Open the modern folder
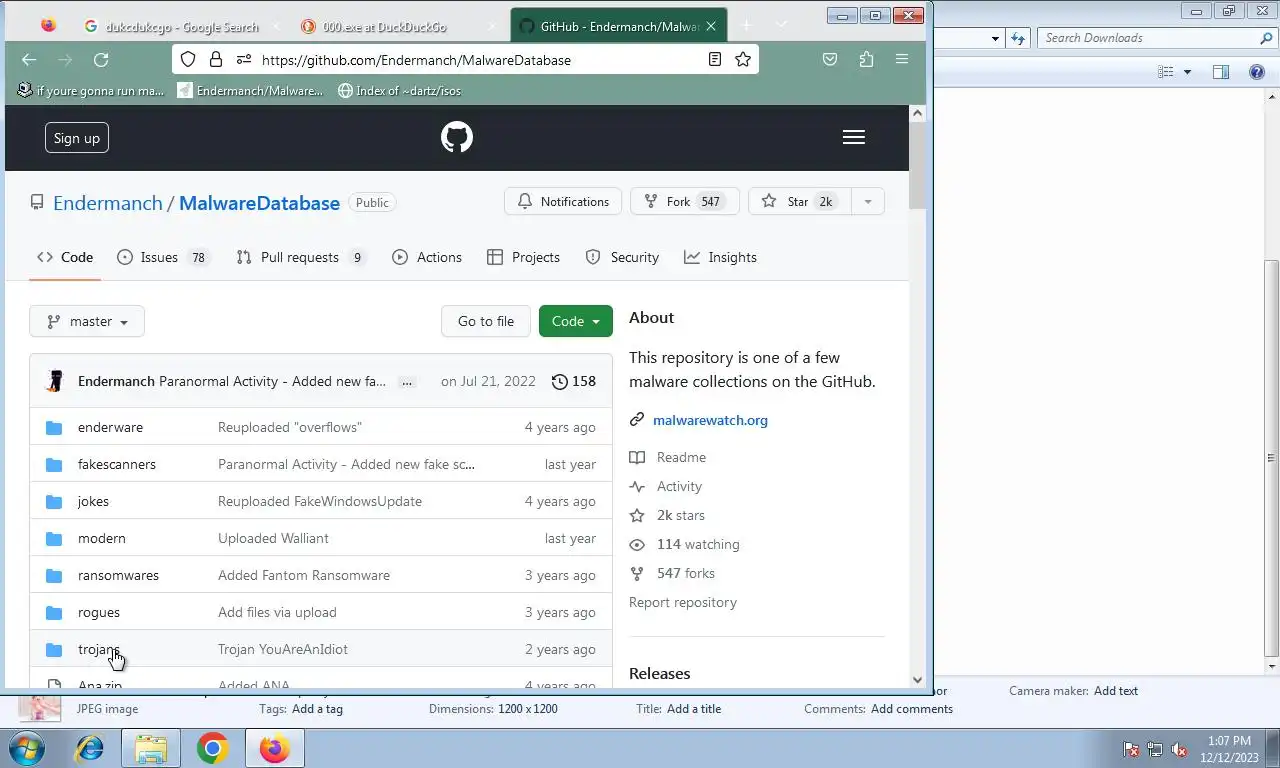1280x768 pixels. [102, 538]
